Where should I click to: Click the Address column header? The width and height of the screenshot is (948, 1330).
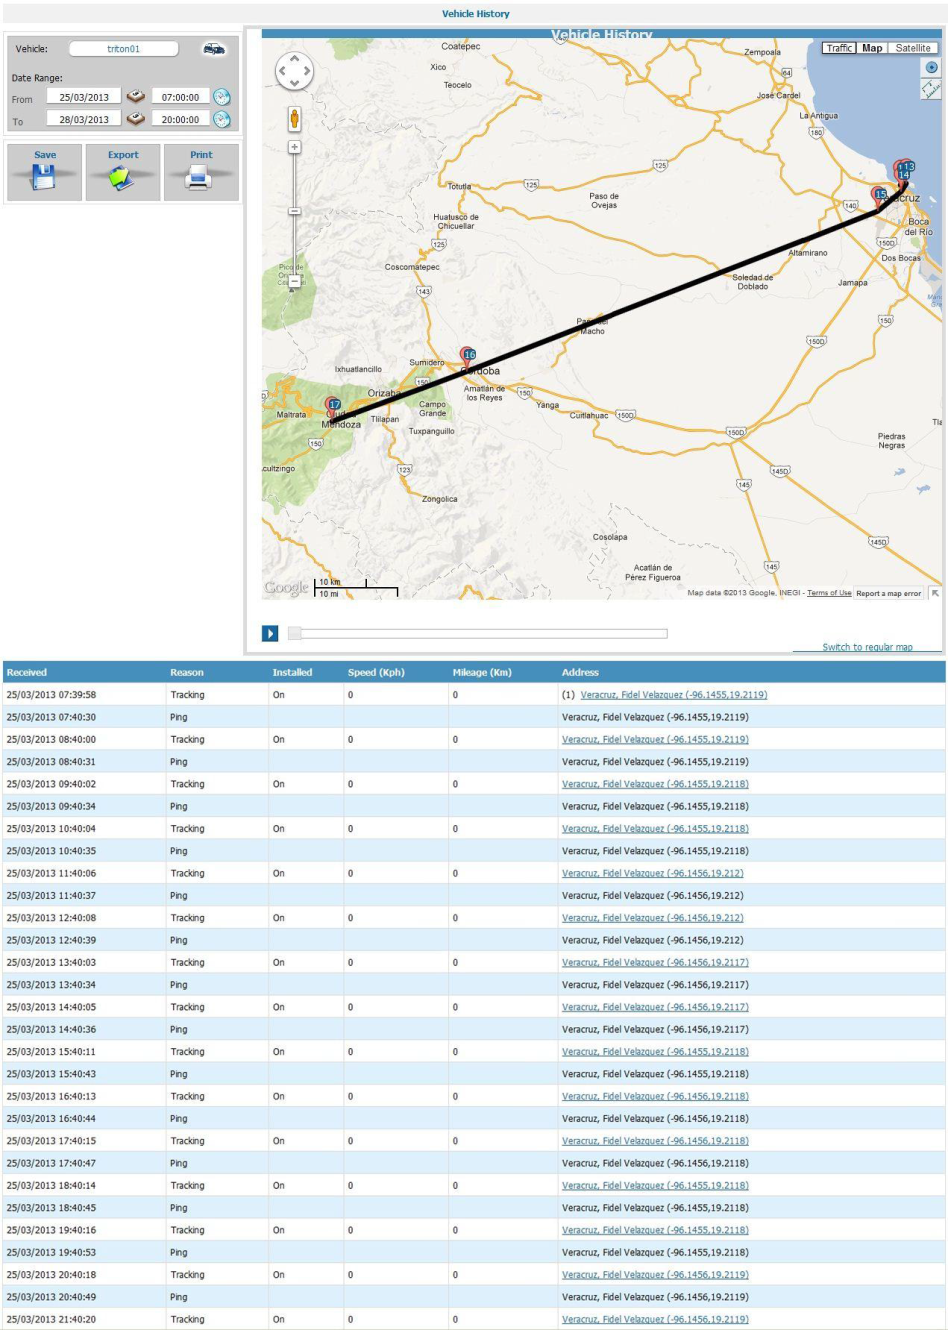point(580,672)
